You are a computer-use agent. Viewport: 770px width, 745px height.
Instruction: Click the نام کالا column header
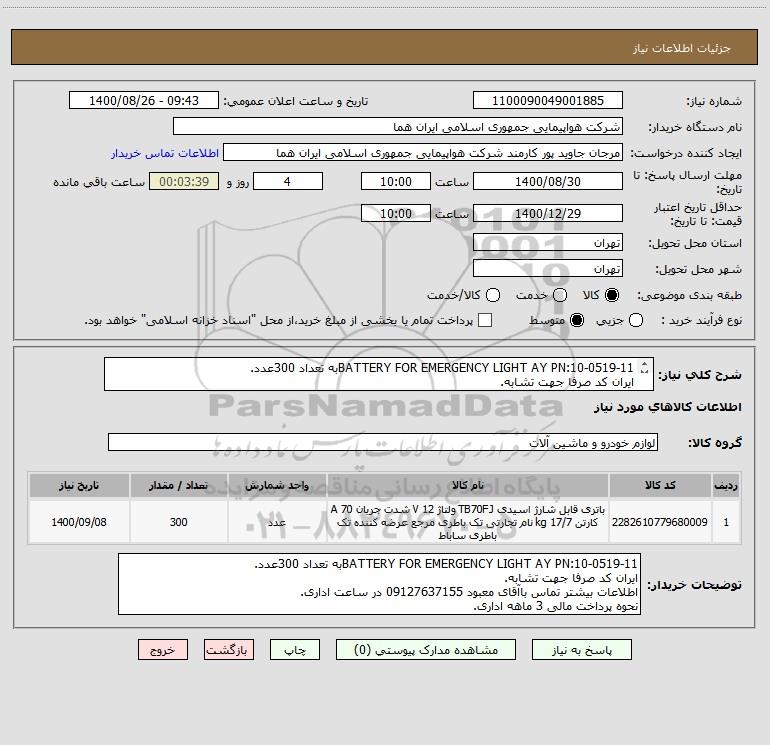[468, 485]
